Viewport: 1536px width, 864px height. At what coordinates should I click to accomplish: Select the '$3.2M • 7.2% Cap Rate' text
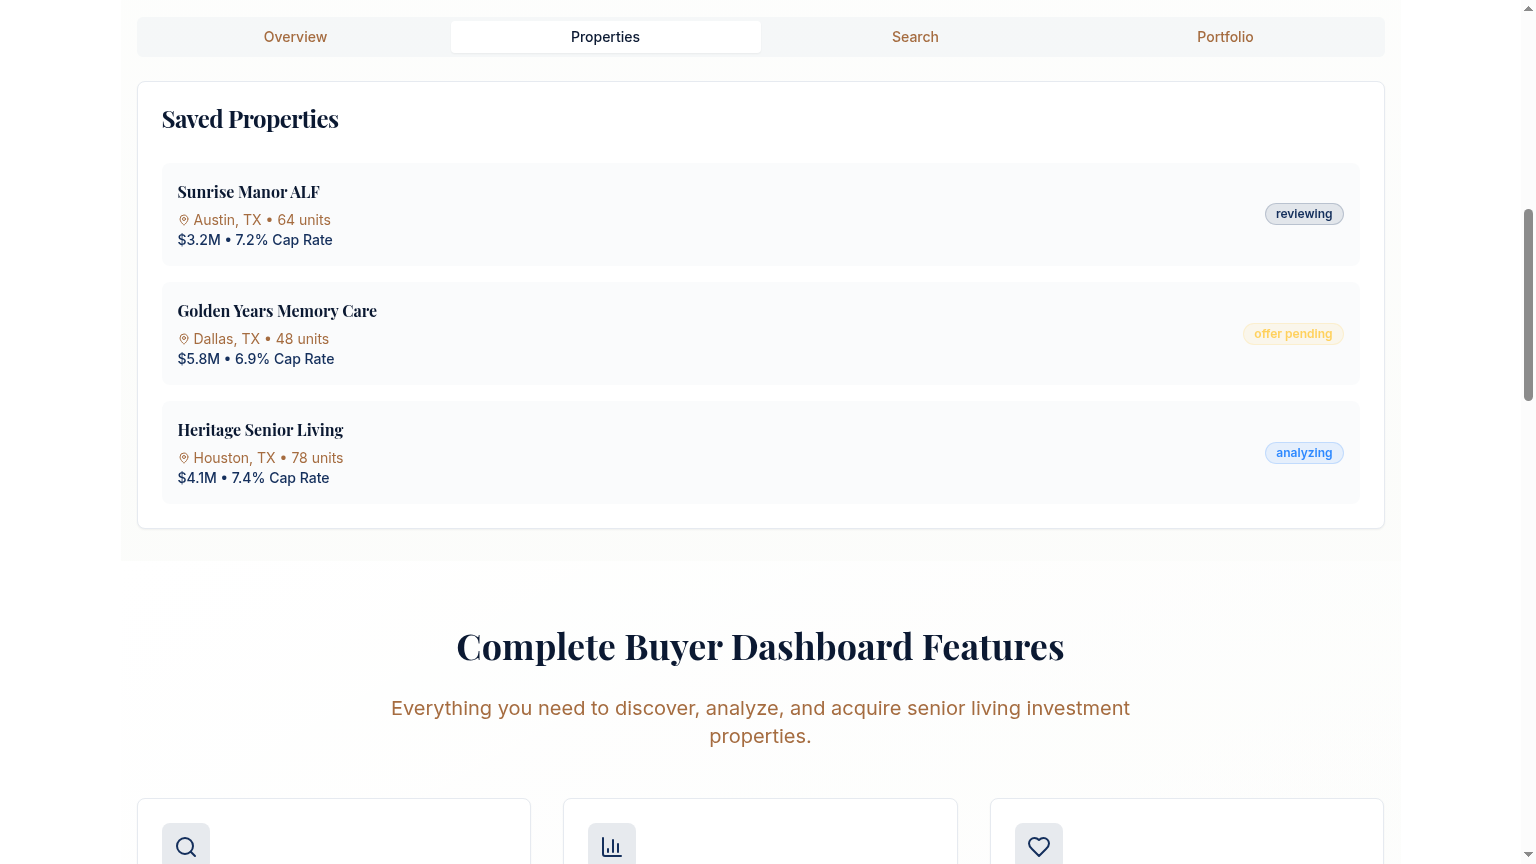(x=255, y=240)
